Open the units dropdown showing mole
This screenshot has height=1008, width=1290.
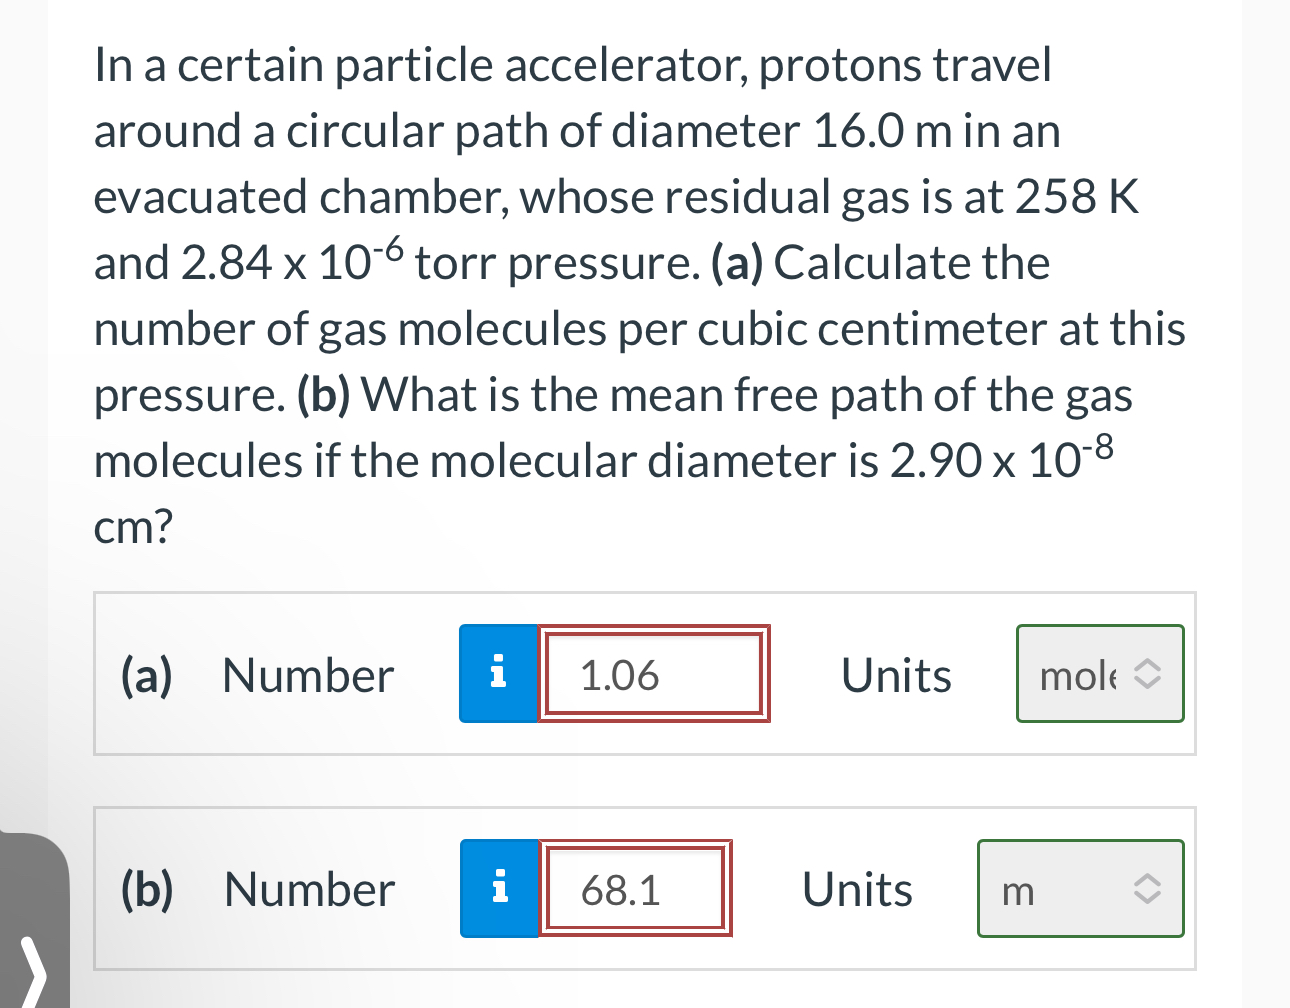click(1099, 673)
